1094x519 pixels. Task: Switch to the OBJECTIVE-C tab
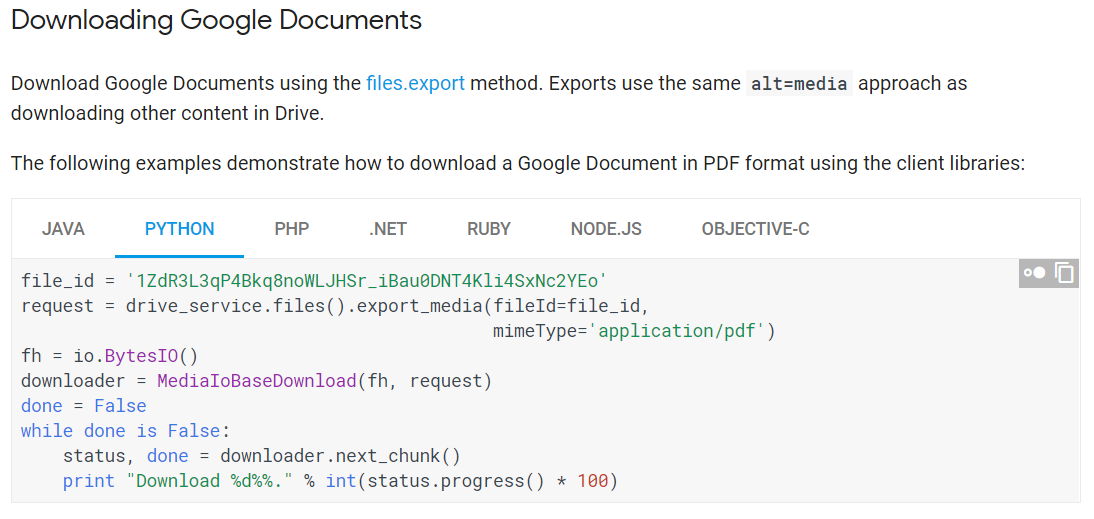click(x=756, y=229)
